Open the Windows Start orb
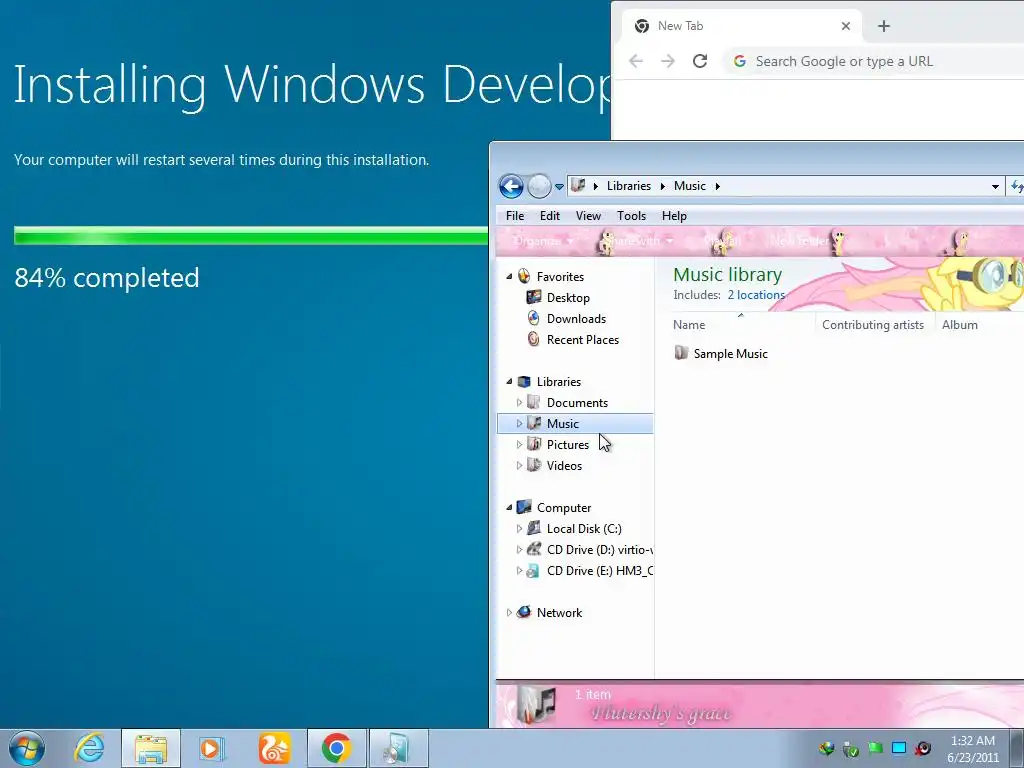1024x768 pixels. point(26,748)
